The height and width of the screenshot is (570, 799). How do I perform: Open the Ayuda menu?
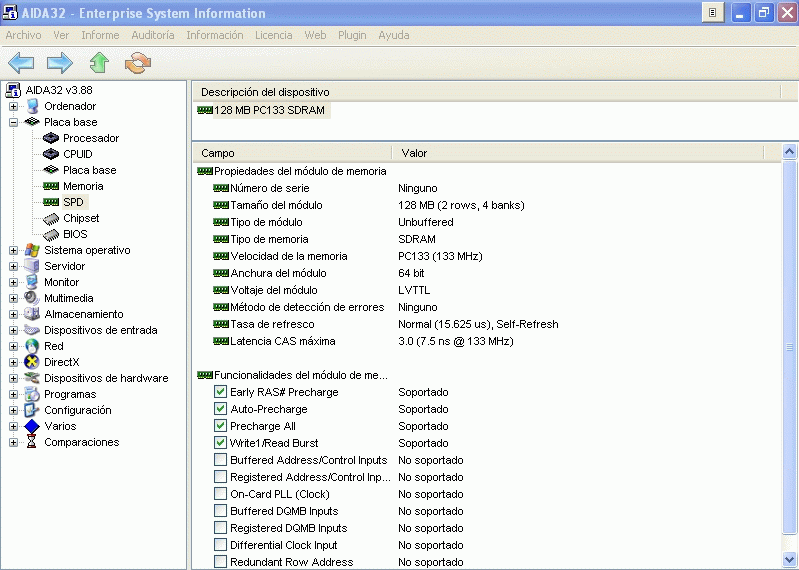(x=394, y=35)
